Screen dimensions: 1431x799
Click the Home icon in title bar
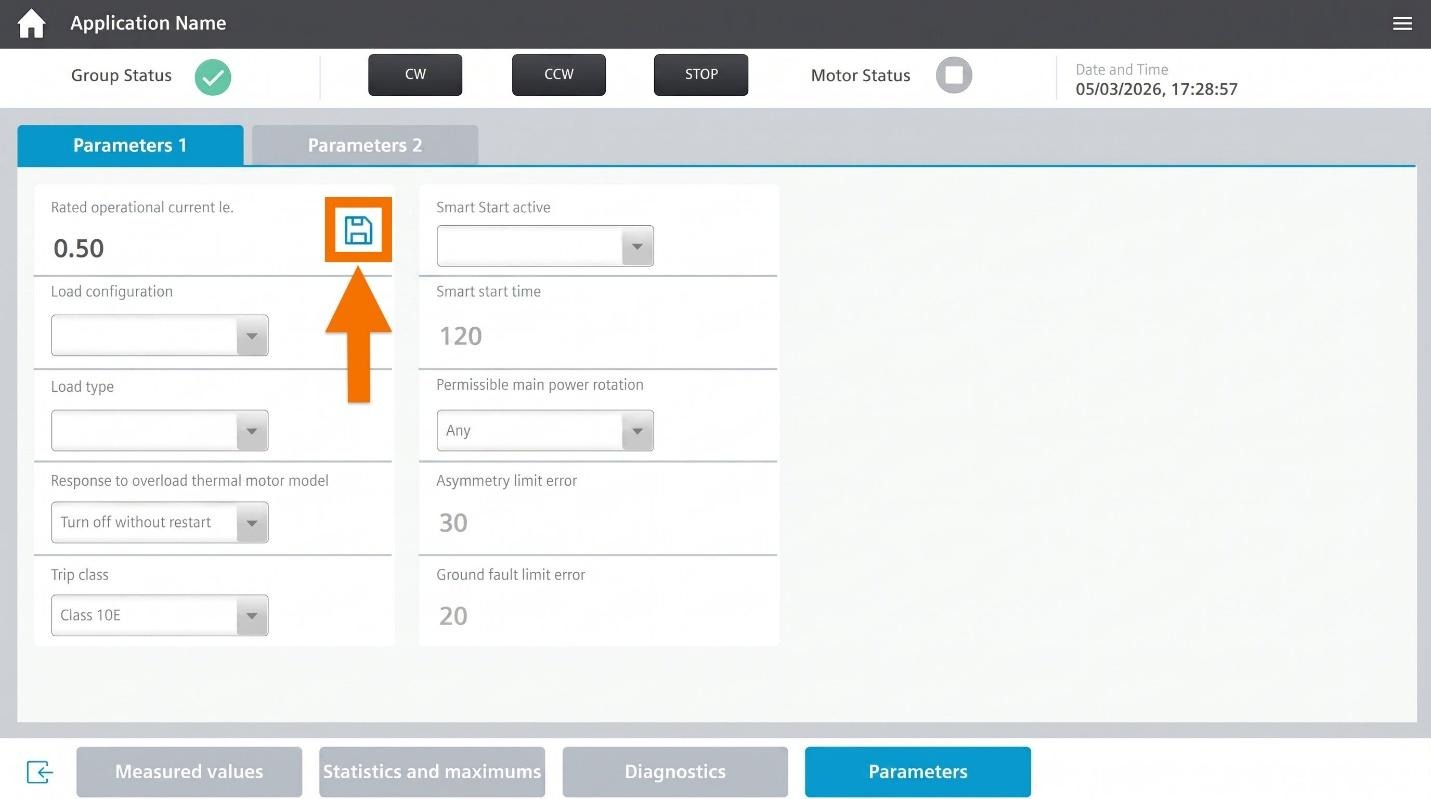point(31,23)
